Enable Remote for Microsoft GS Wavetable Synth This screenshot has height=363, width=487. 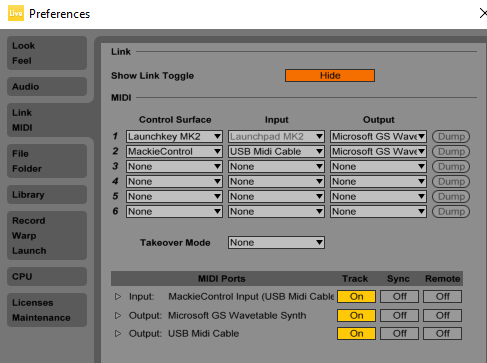pos(442,315)
